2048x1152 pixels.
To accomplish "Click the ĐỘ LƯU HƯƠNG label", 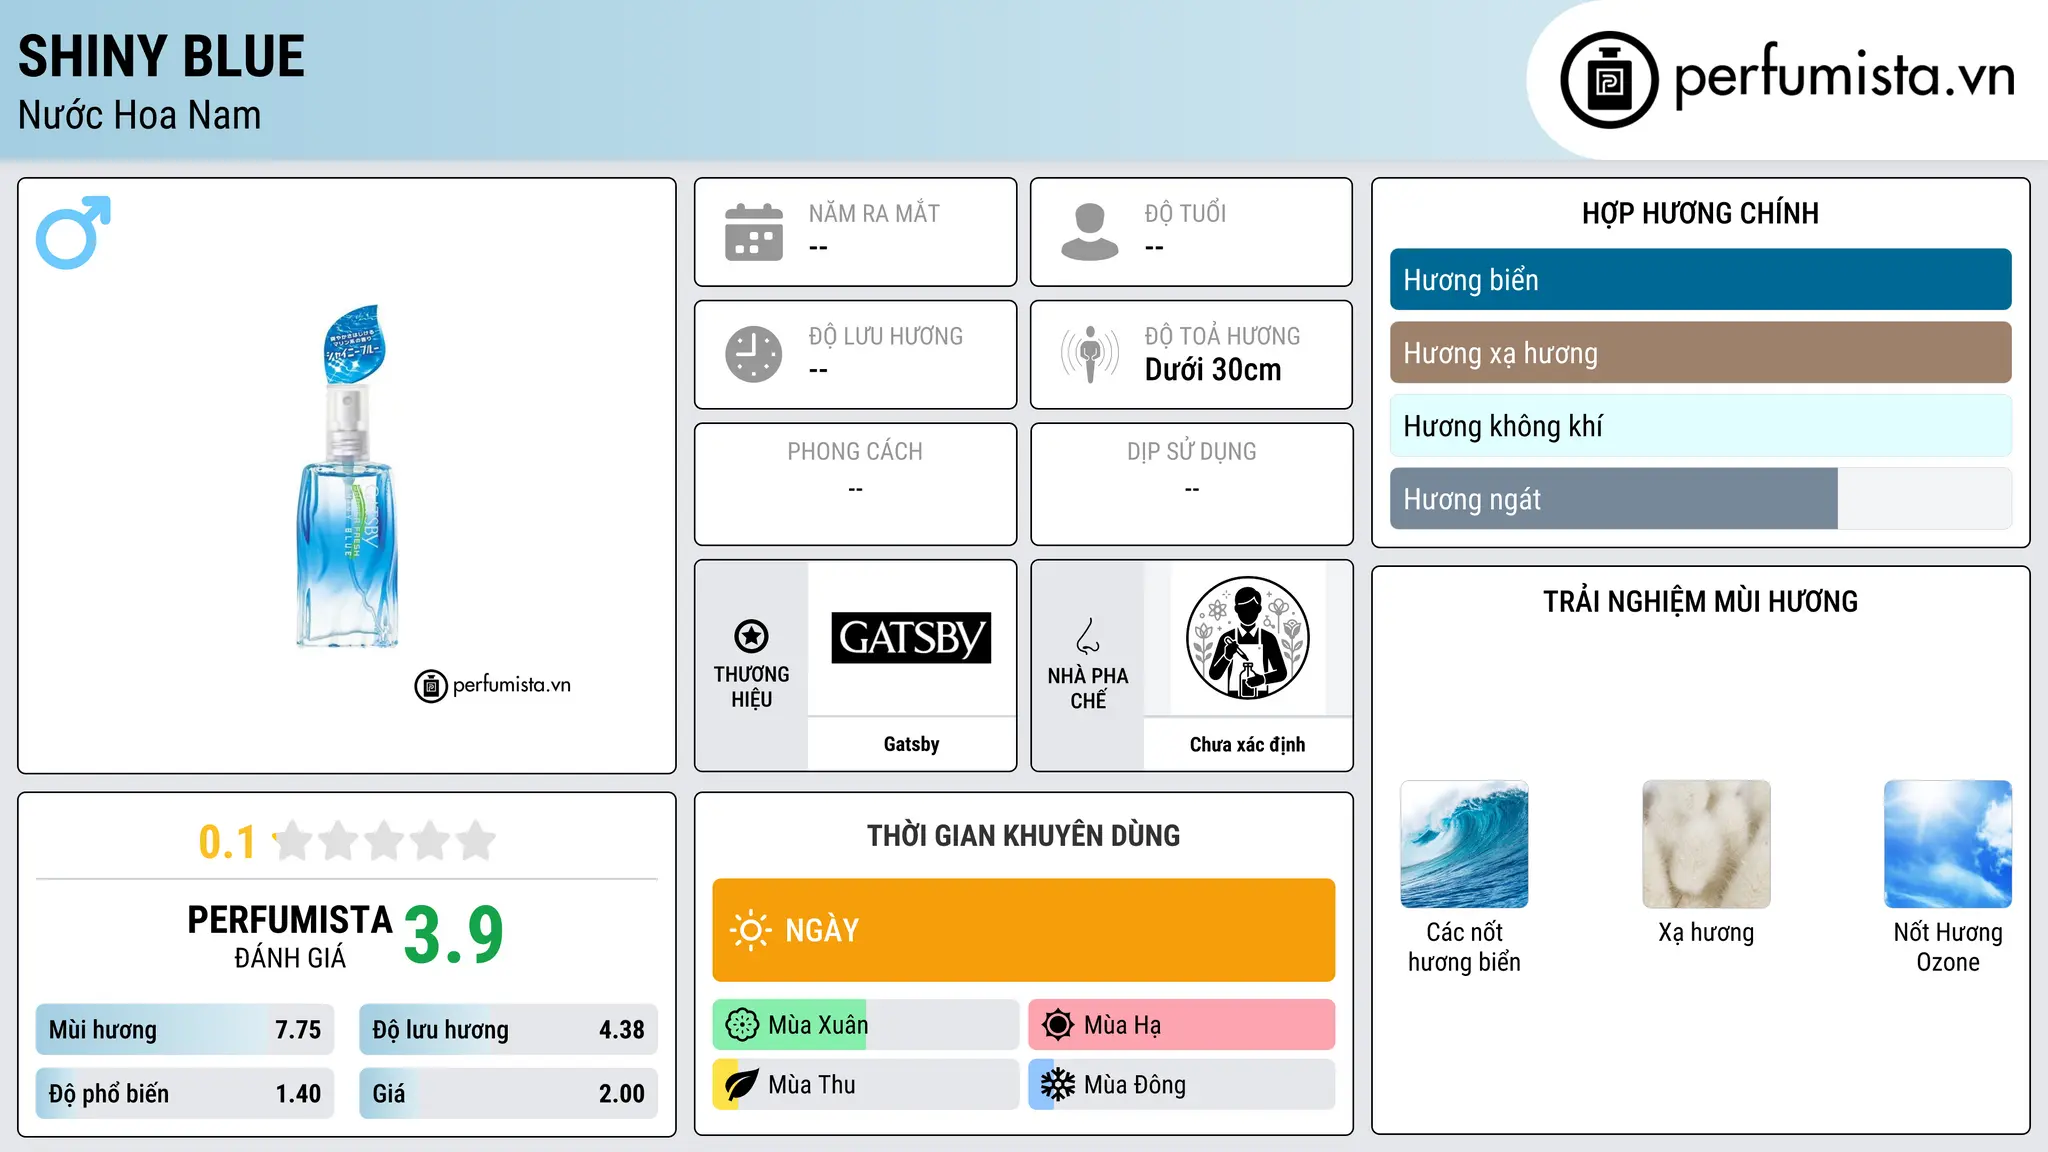I will pos(886,336).
